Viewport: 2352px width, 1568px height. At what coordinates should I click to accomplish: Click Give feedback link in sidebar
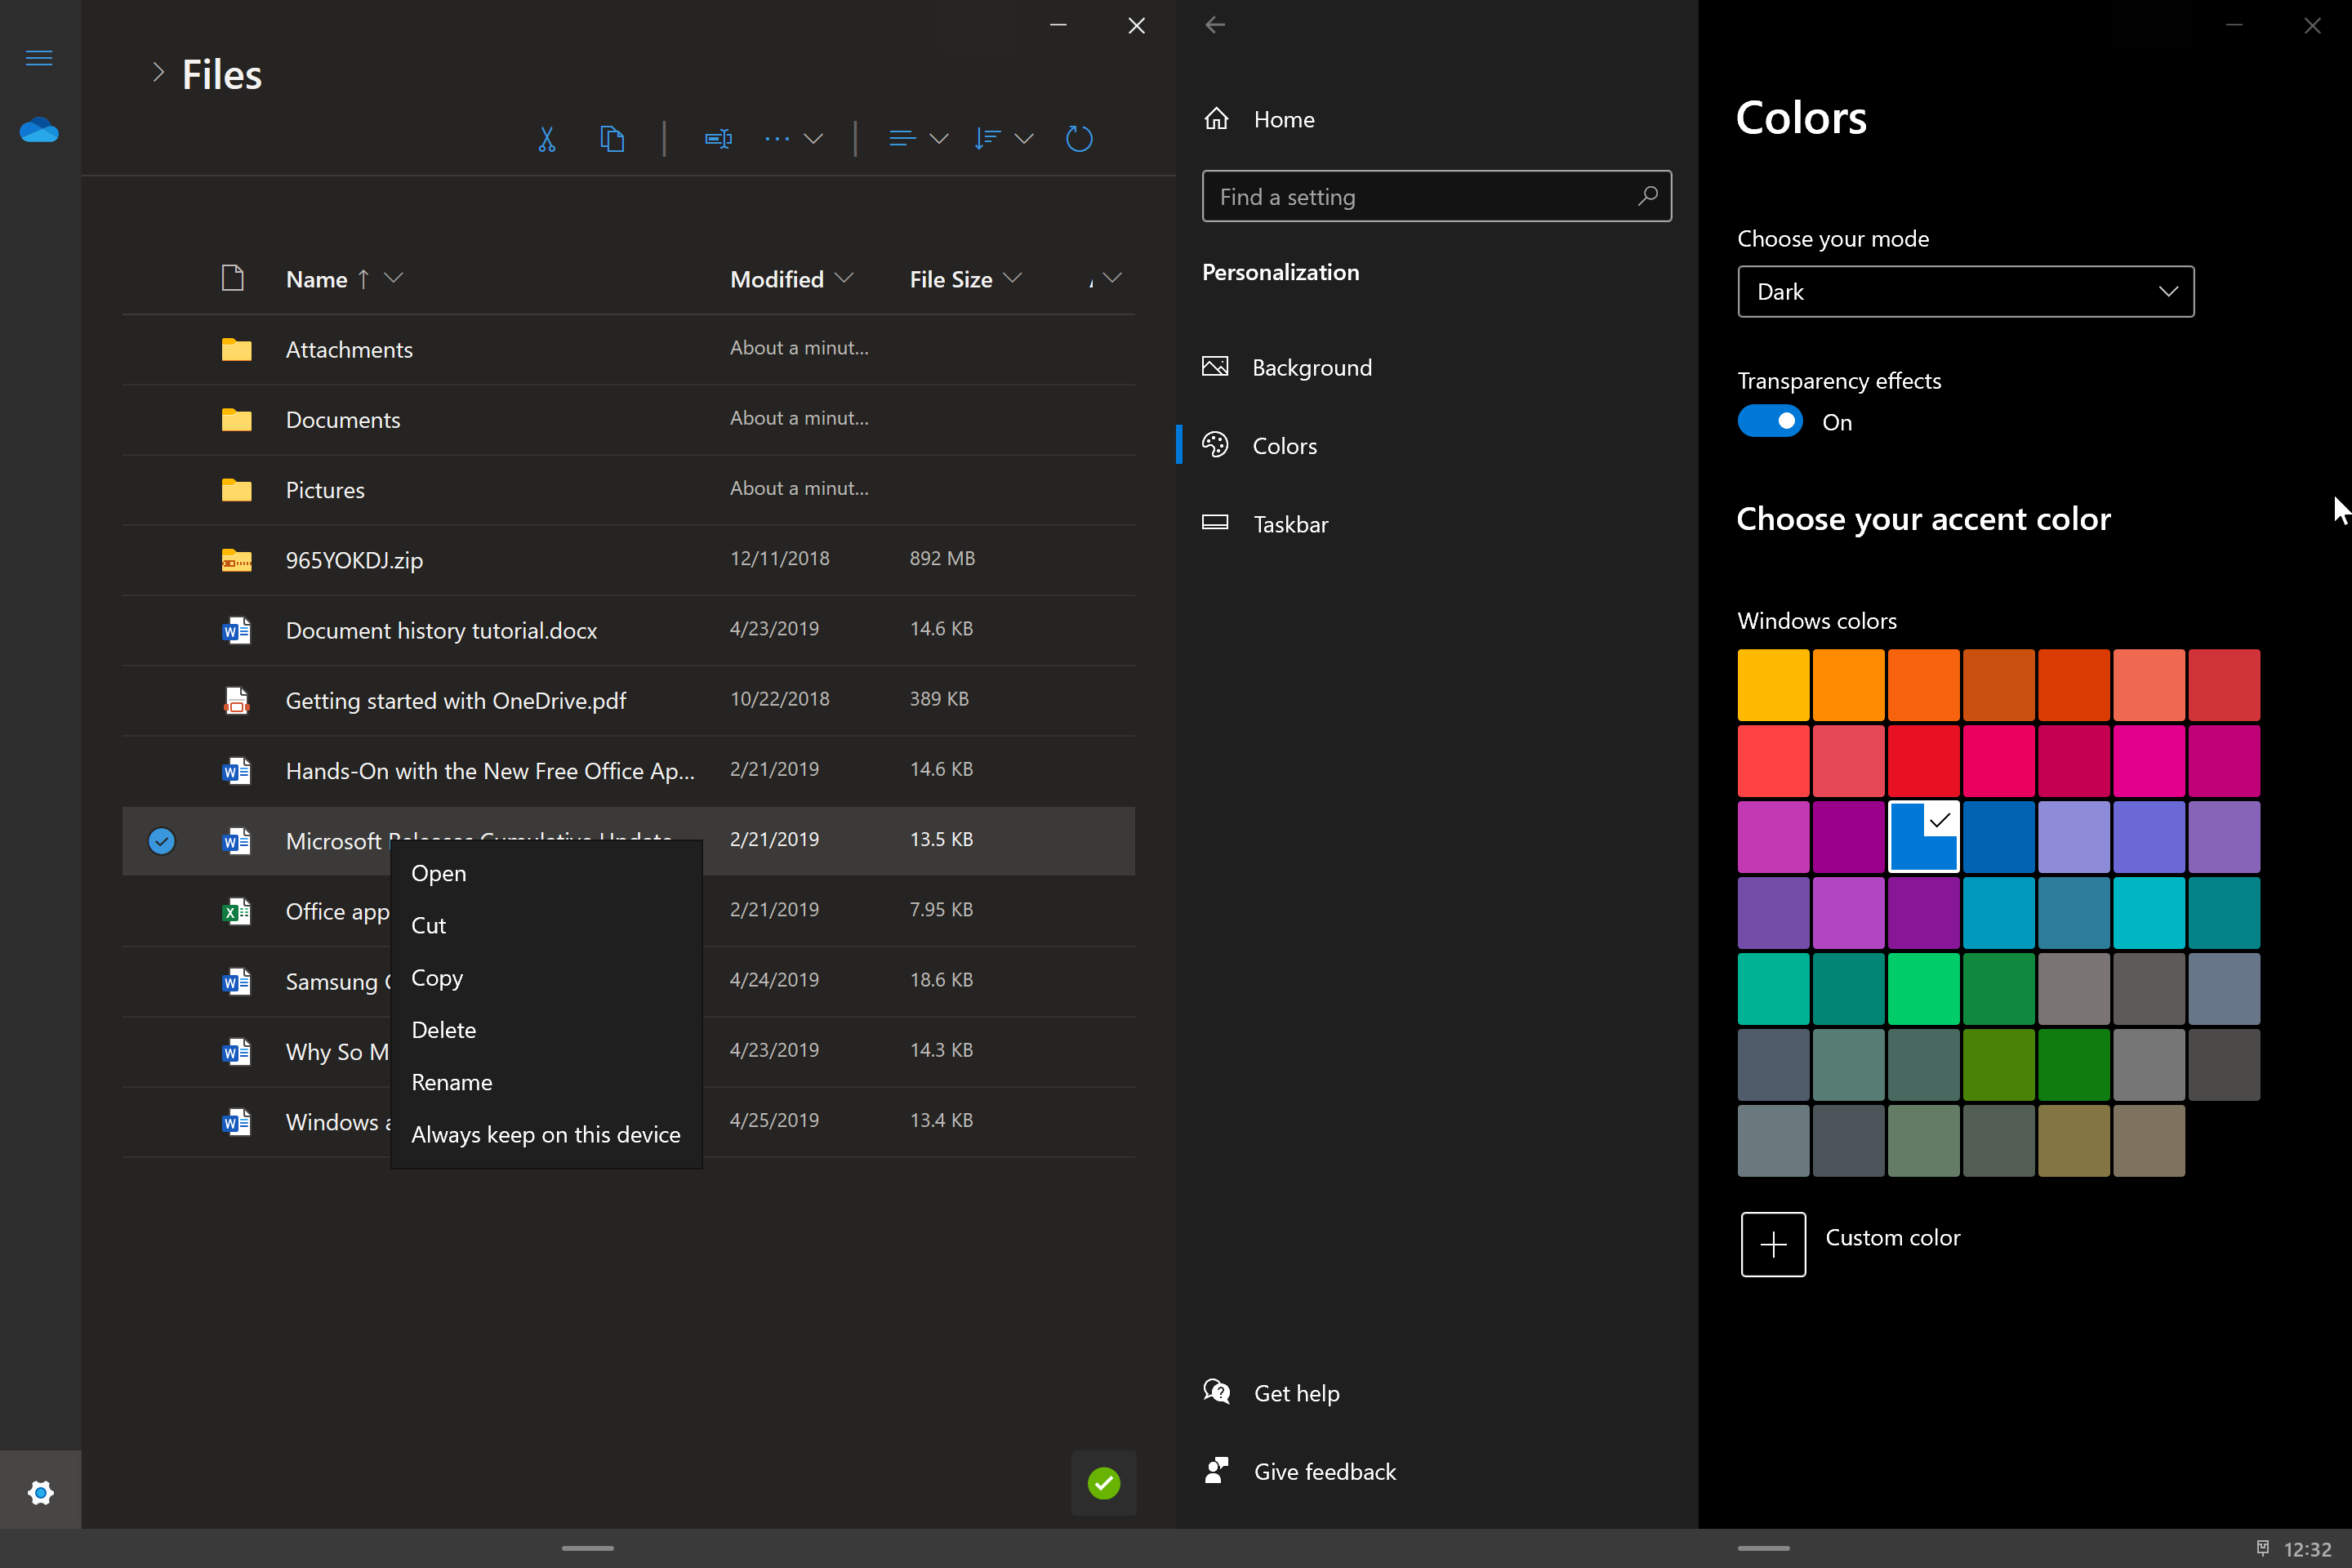coord(1325,1470)
